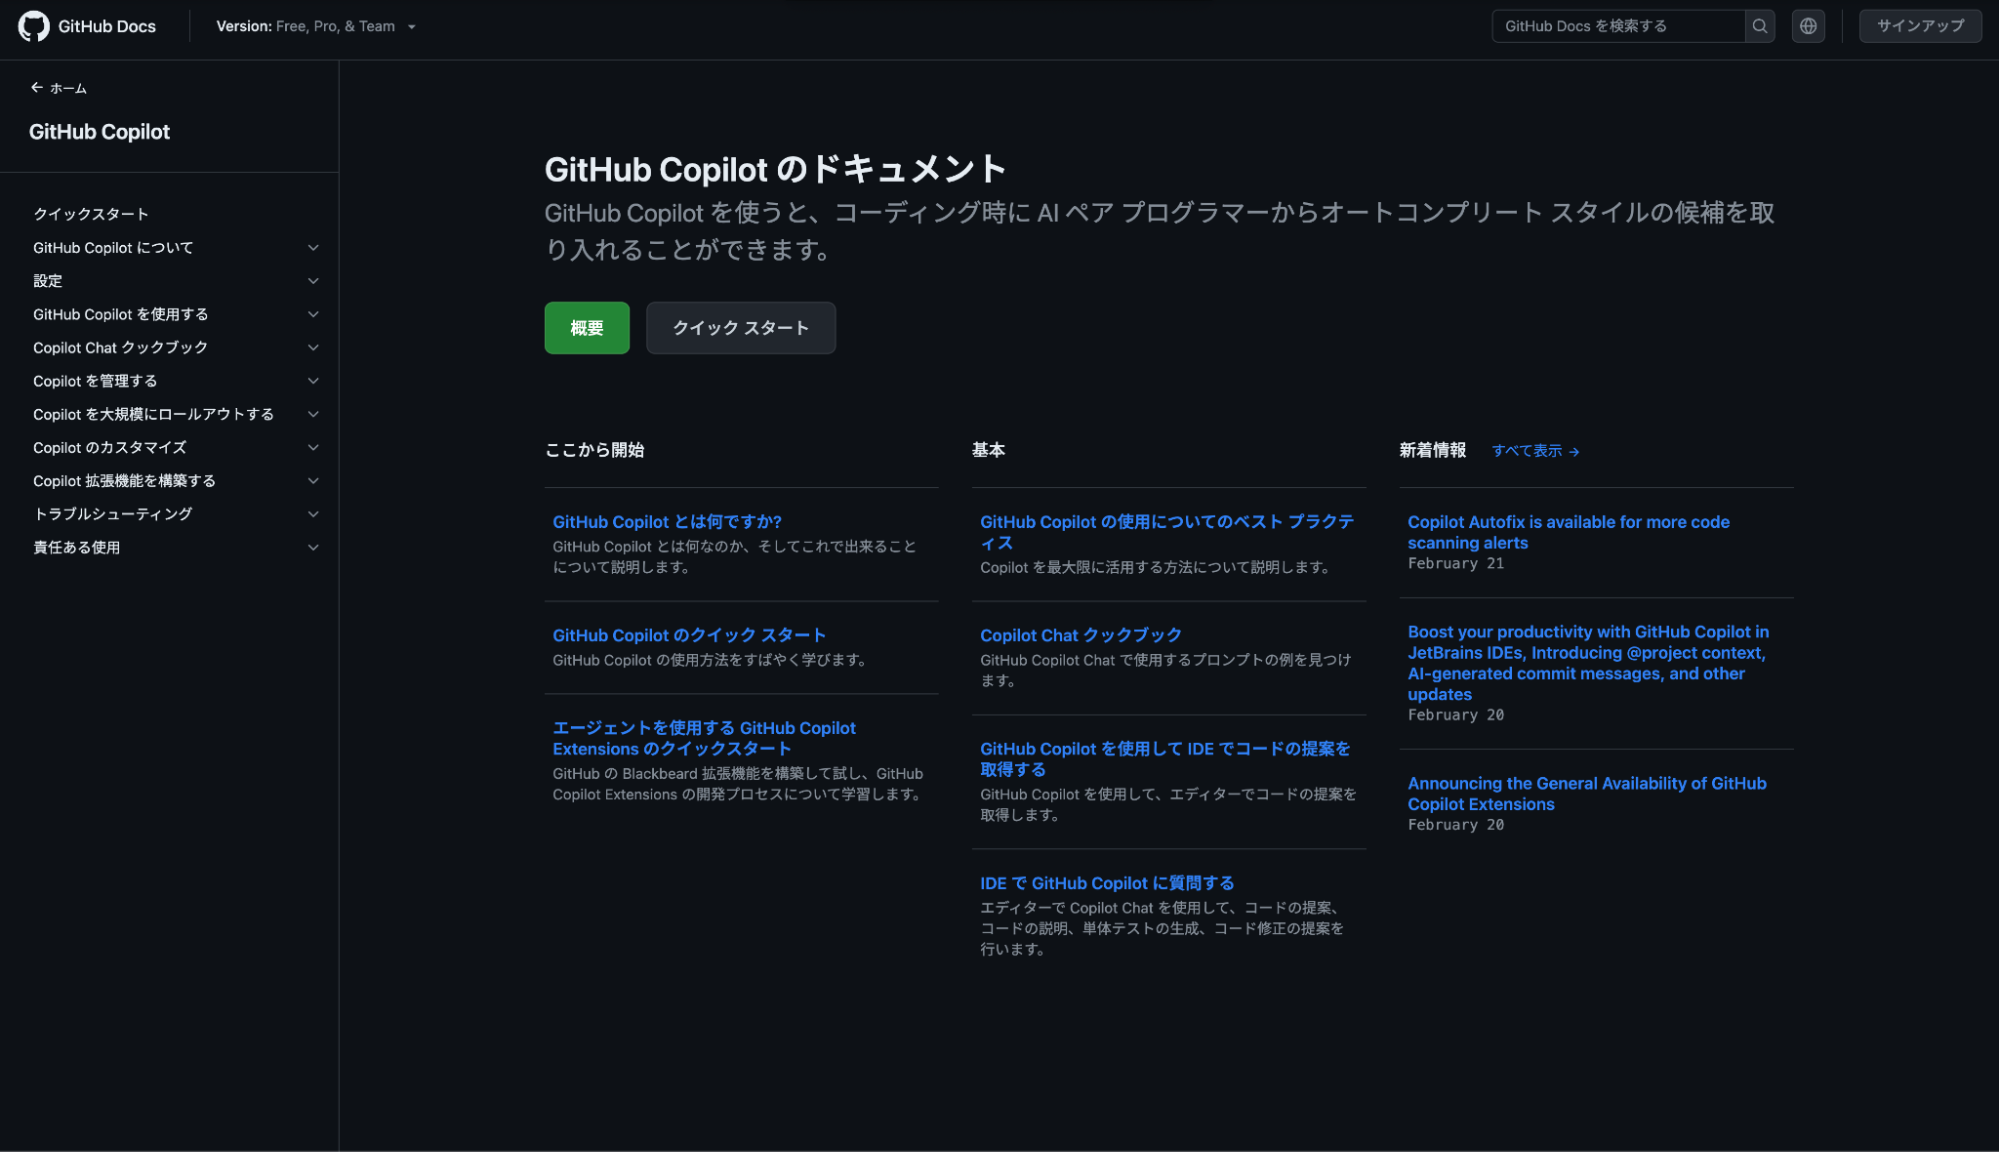Open Copilot Autofix is available news link
Image resolution: width=1999 pixels, height=1152 pixels.
tap(1568, 532)
